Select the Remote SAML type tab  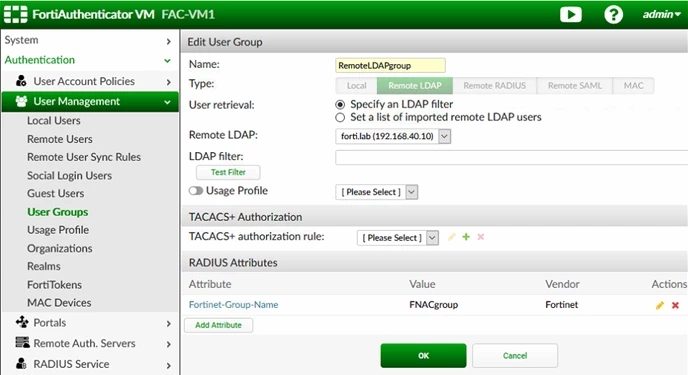click(x=575, y=86)
